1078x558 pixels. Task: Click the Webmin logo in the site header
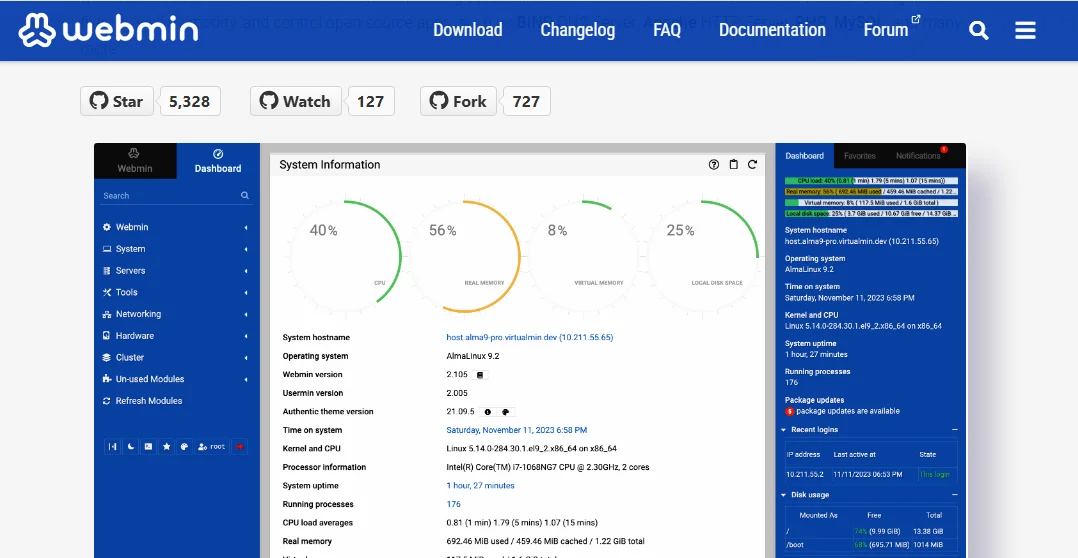coord(109,30)
